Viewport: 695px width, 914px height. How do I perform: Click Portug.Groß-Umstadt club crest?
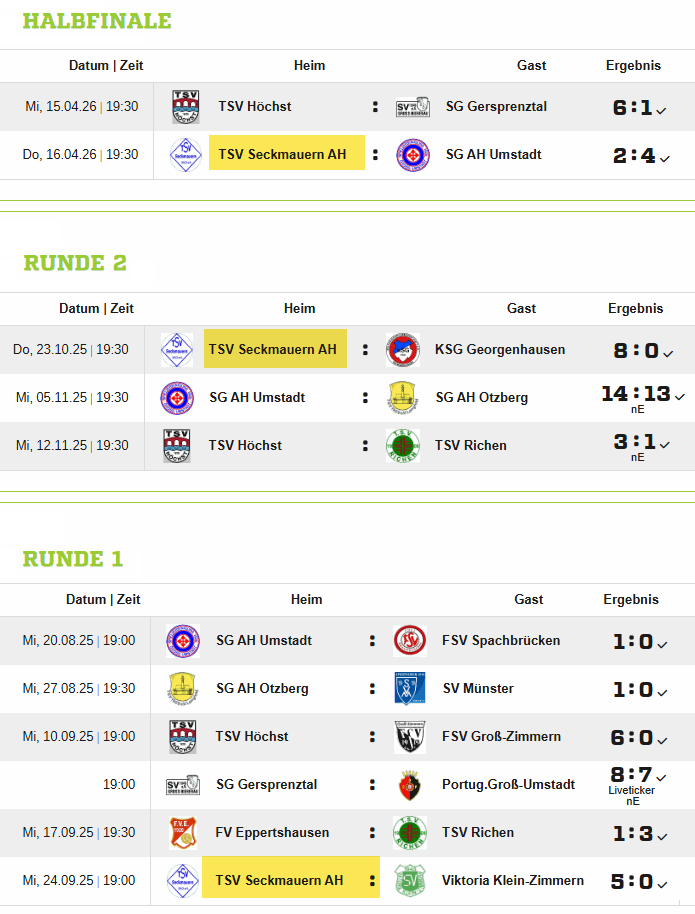(x=410, y=785)
